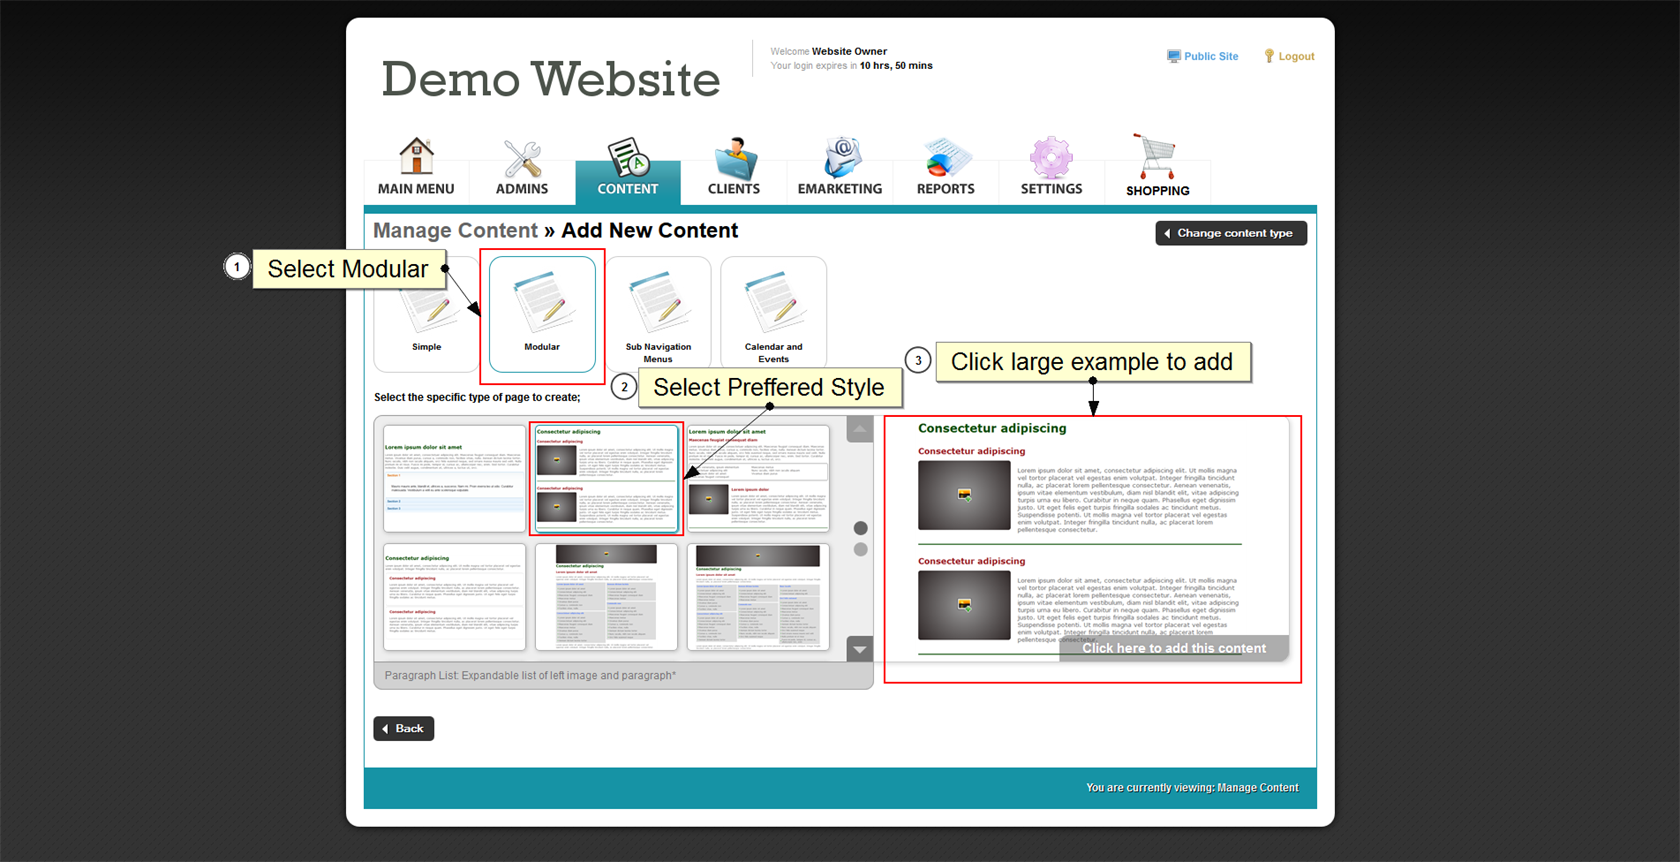Select the Content tab icon

pyautogui.click(x=628, y=158)
